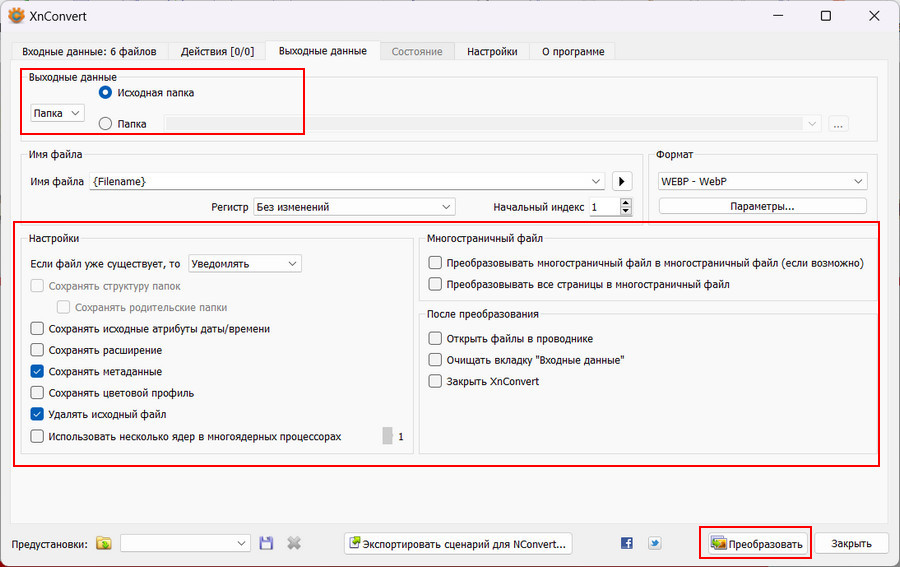
Task: Open the Facebook share icon
Action: point(627,543)
